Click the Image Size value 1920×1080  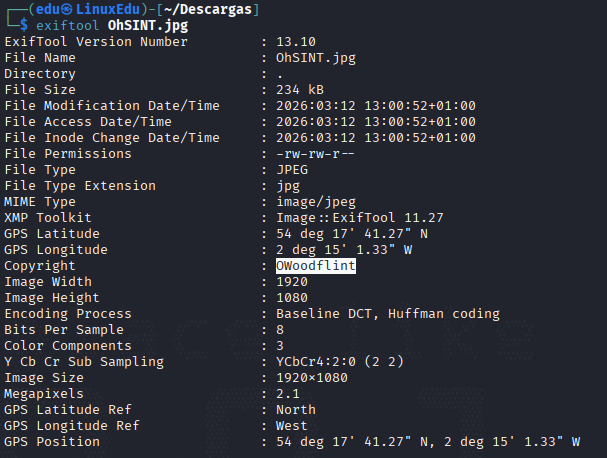point(312,378)
